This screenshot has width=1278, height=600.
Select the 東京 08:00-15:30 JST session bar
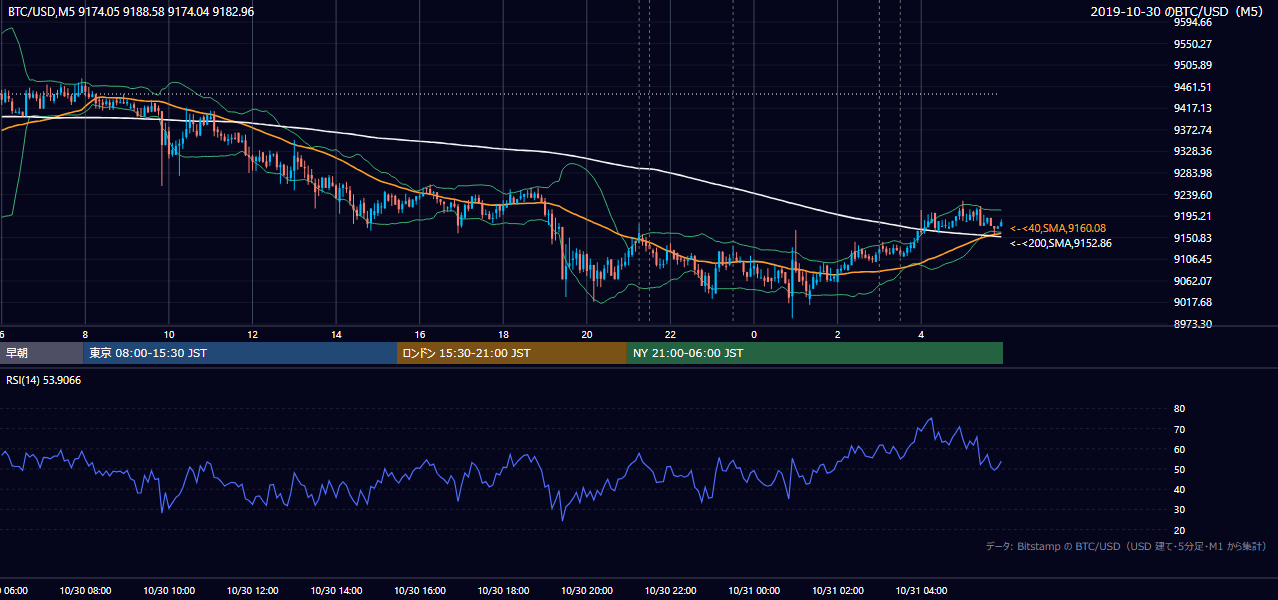pos(240,353)
